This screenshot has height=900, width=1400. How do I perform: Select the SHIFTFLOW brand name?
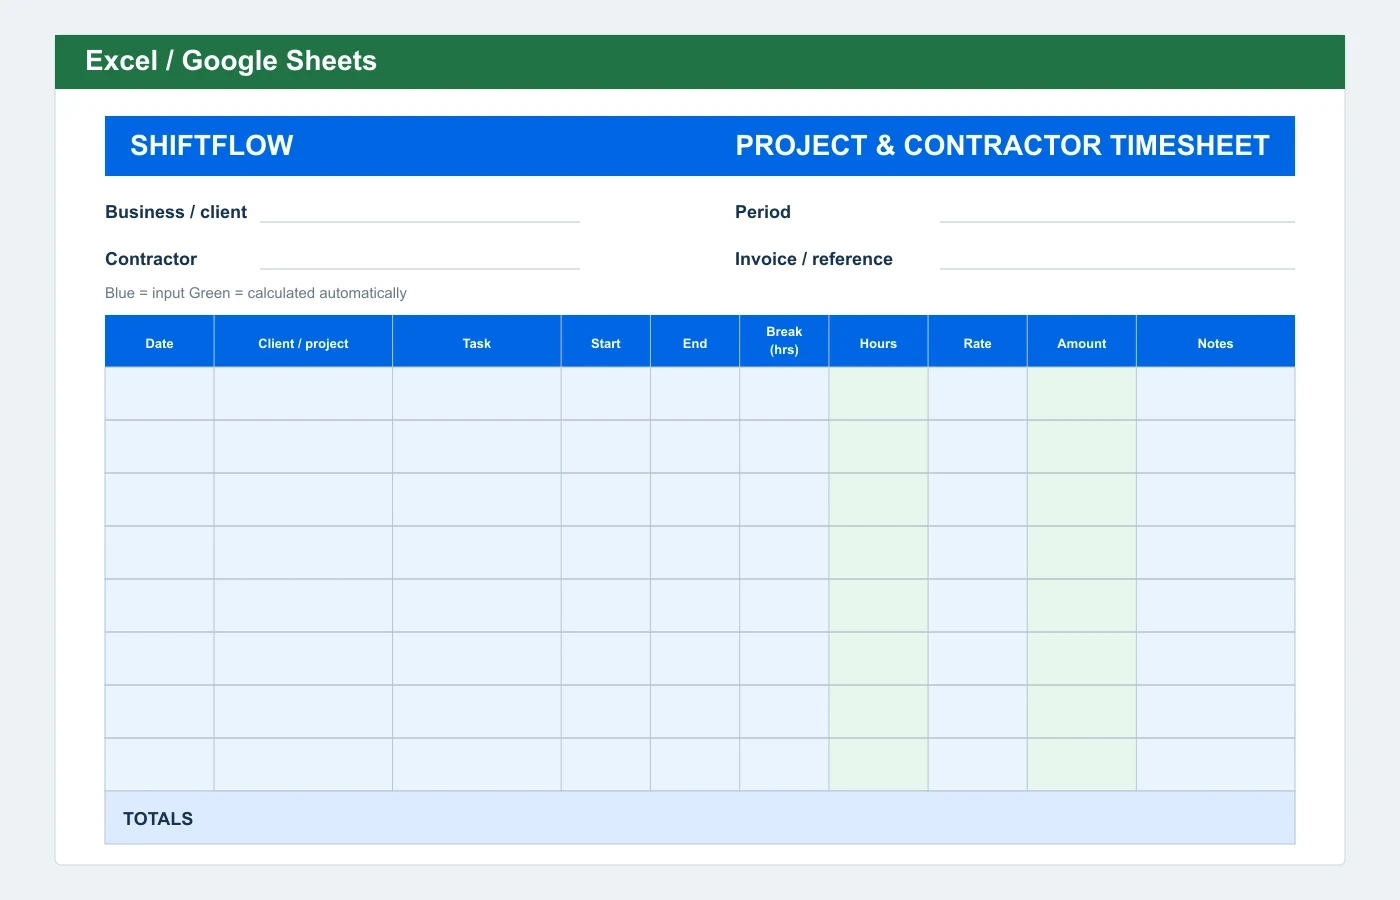click(212, 146)
